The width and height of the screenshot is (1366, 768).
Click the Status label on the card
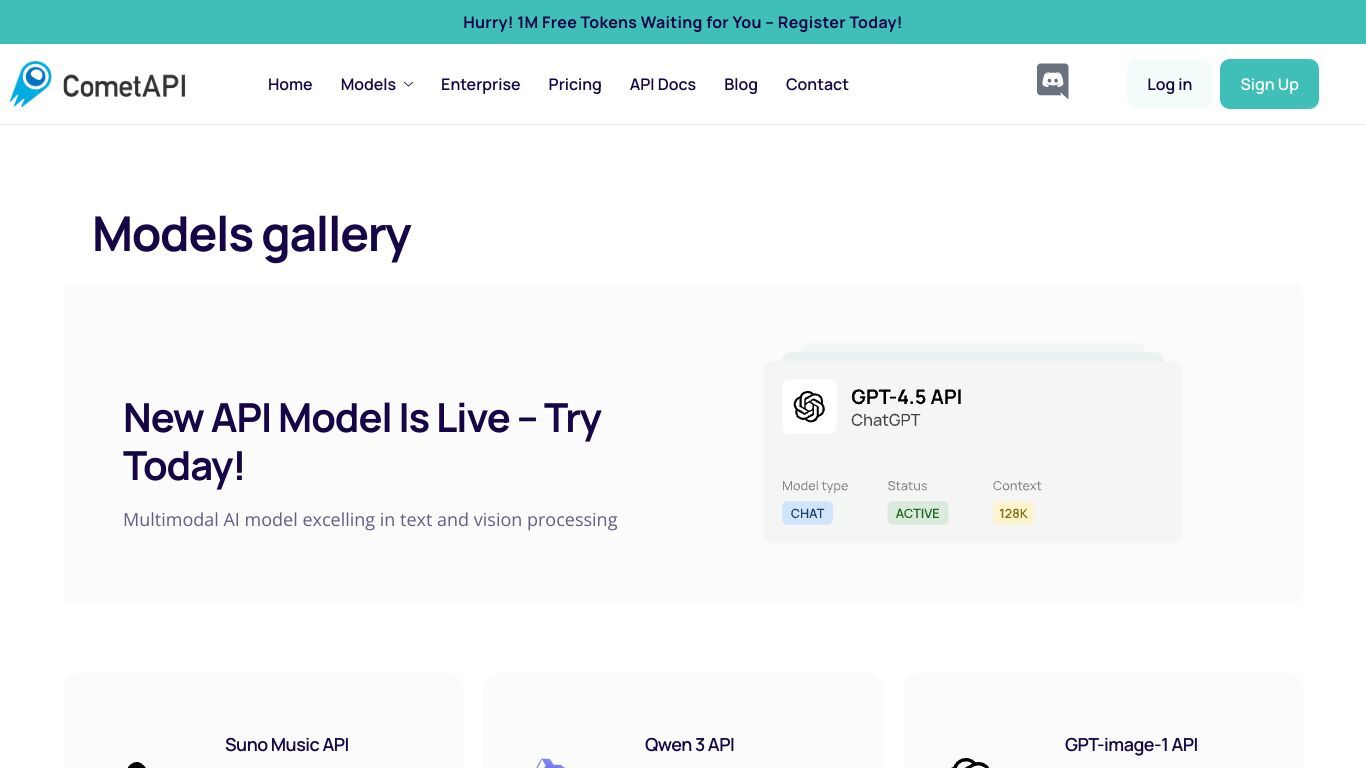tap(907, 486)
